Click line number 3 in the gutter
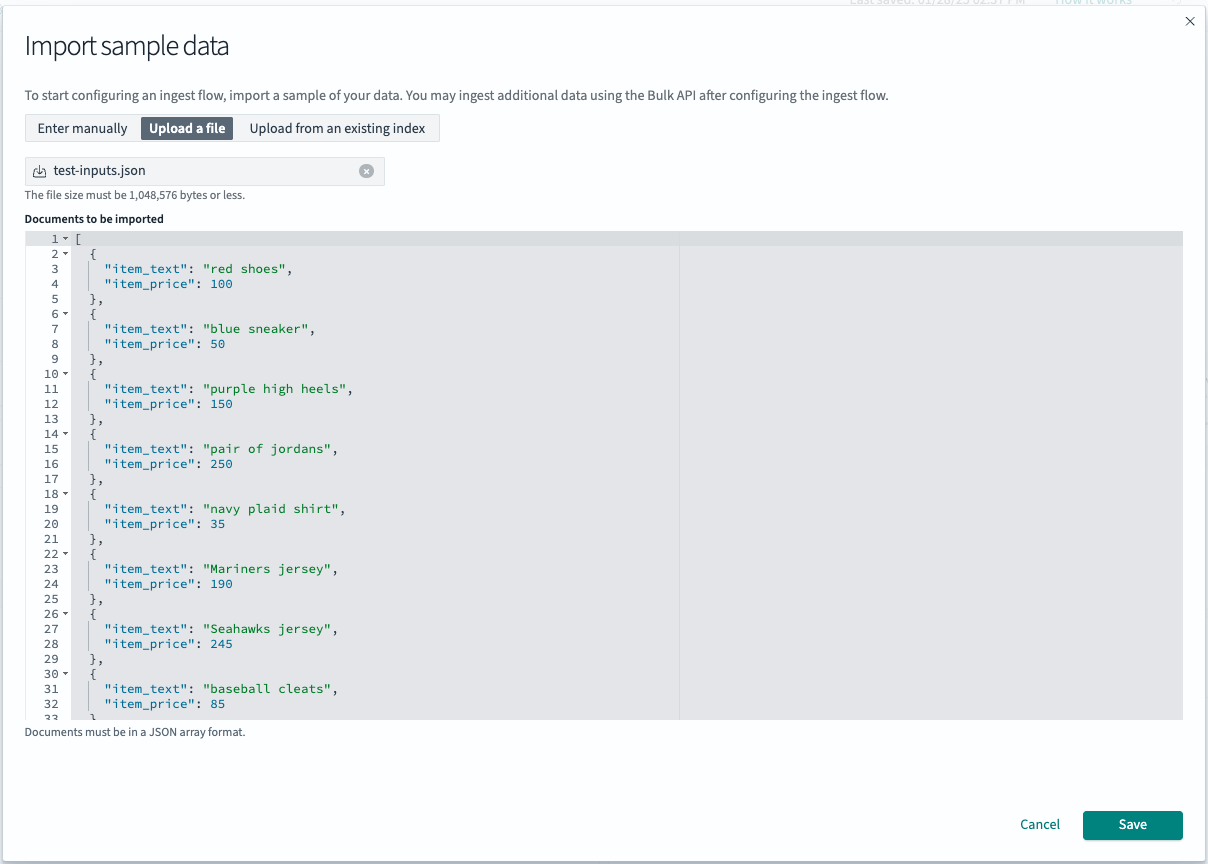 tap(55, 269)
